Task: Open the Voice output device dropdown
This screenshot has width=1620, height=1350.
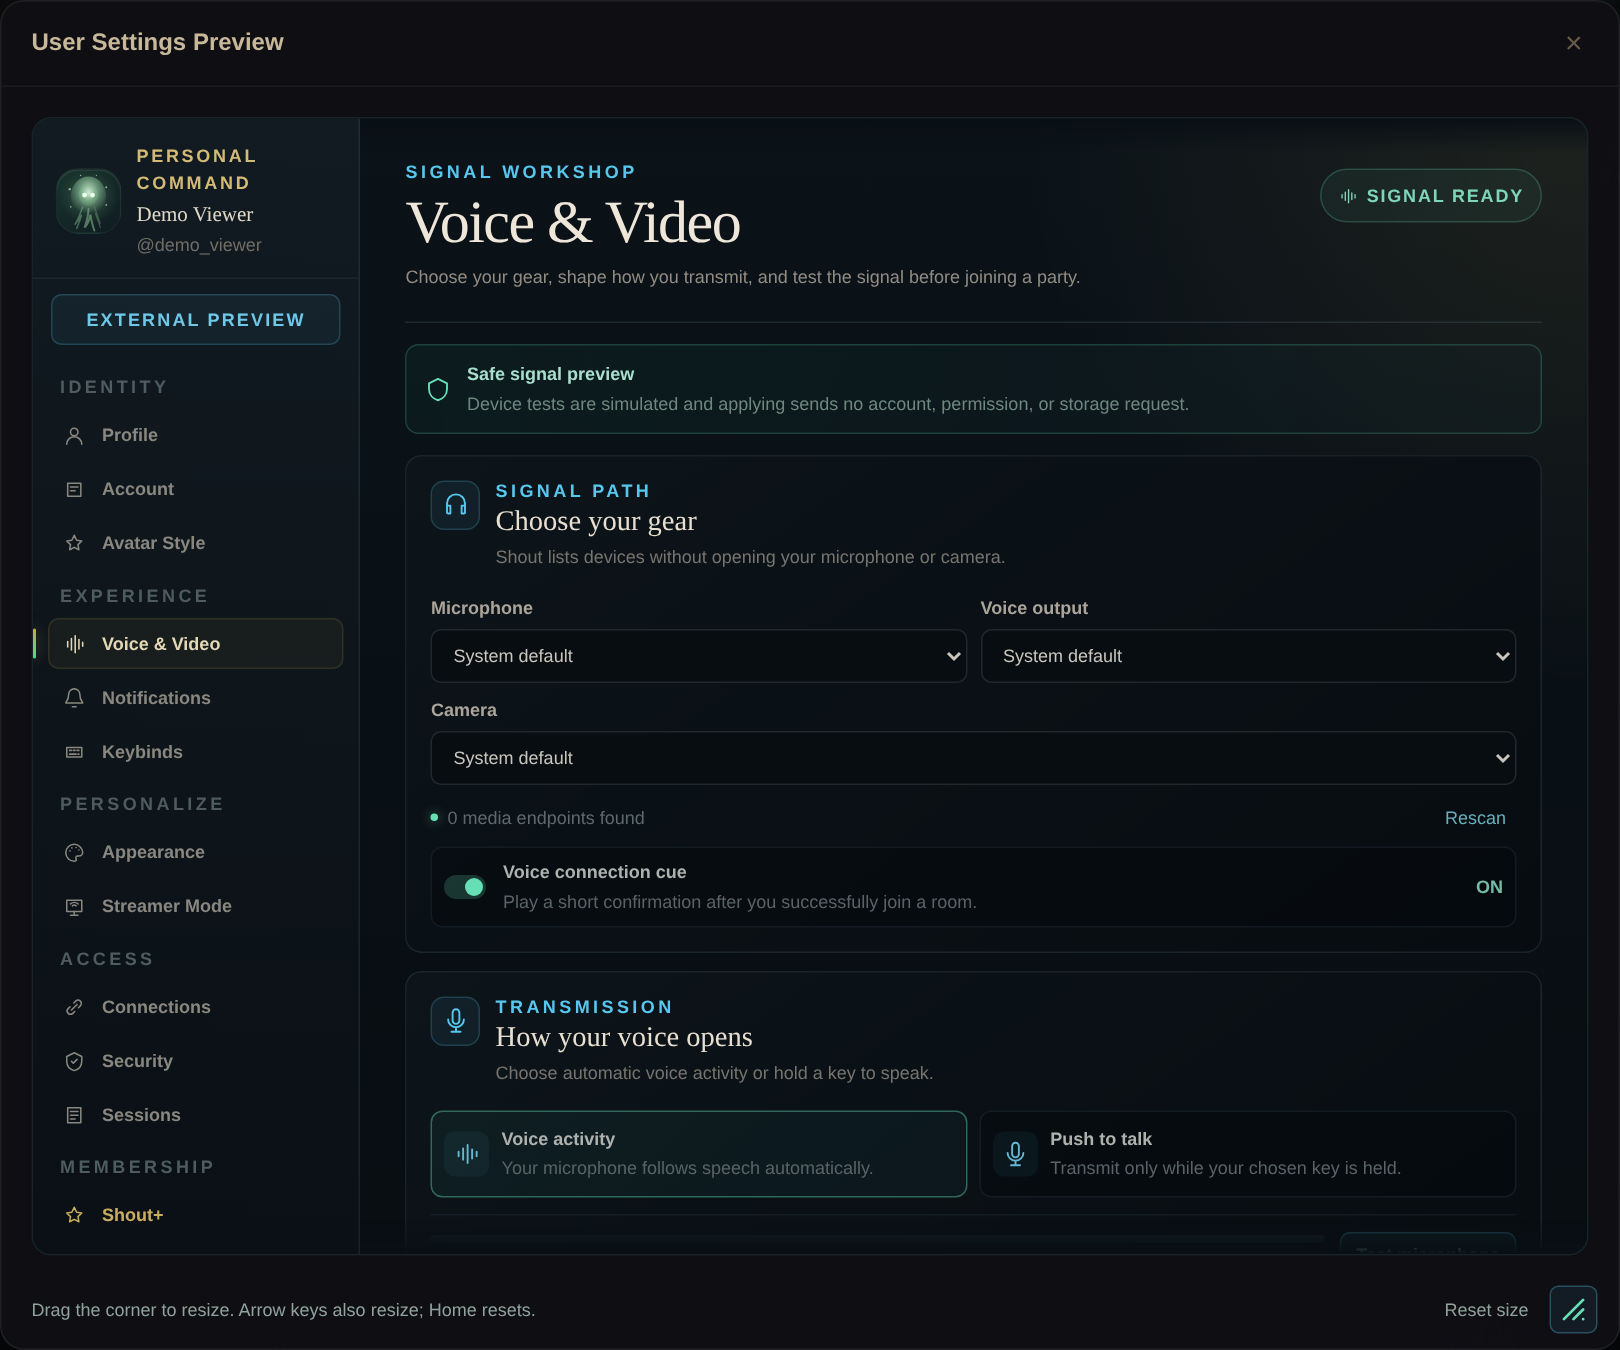Action: 1248,656
